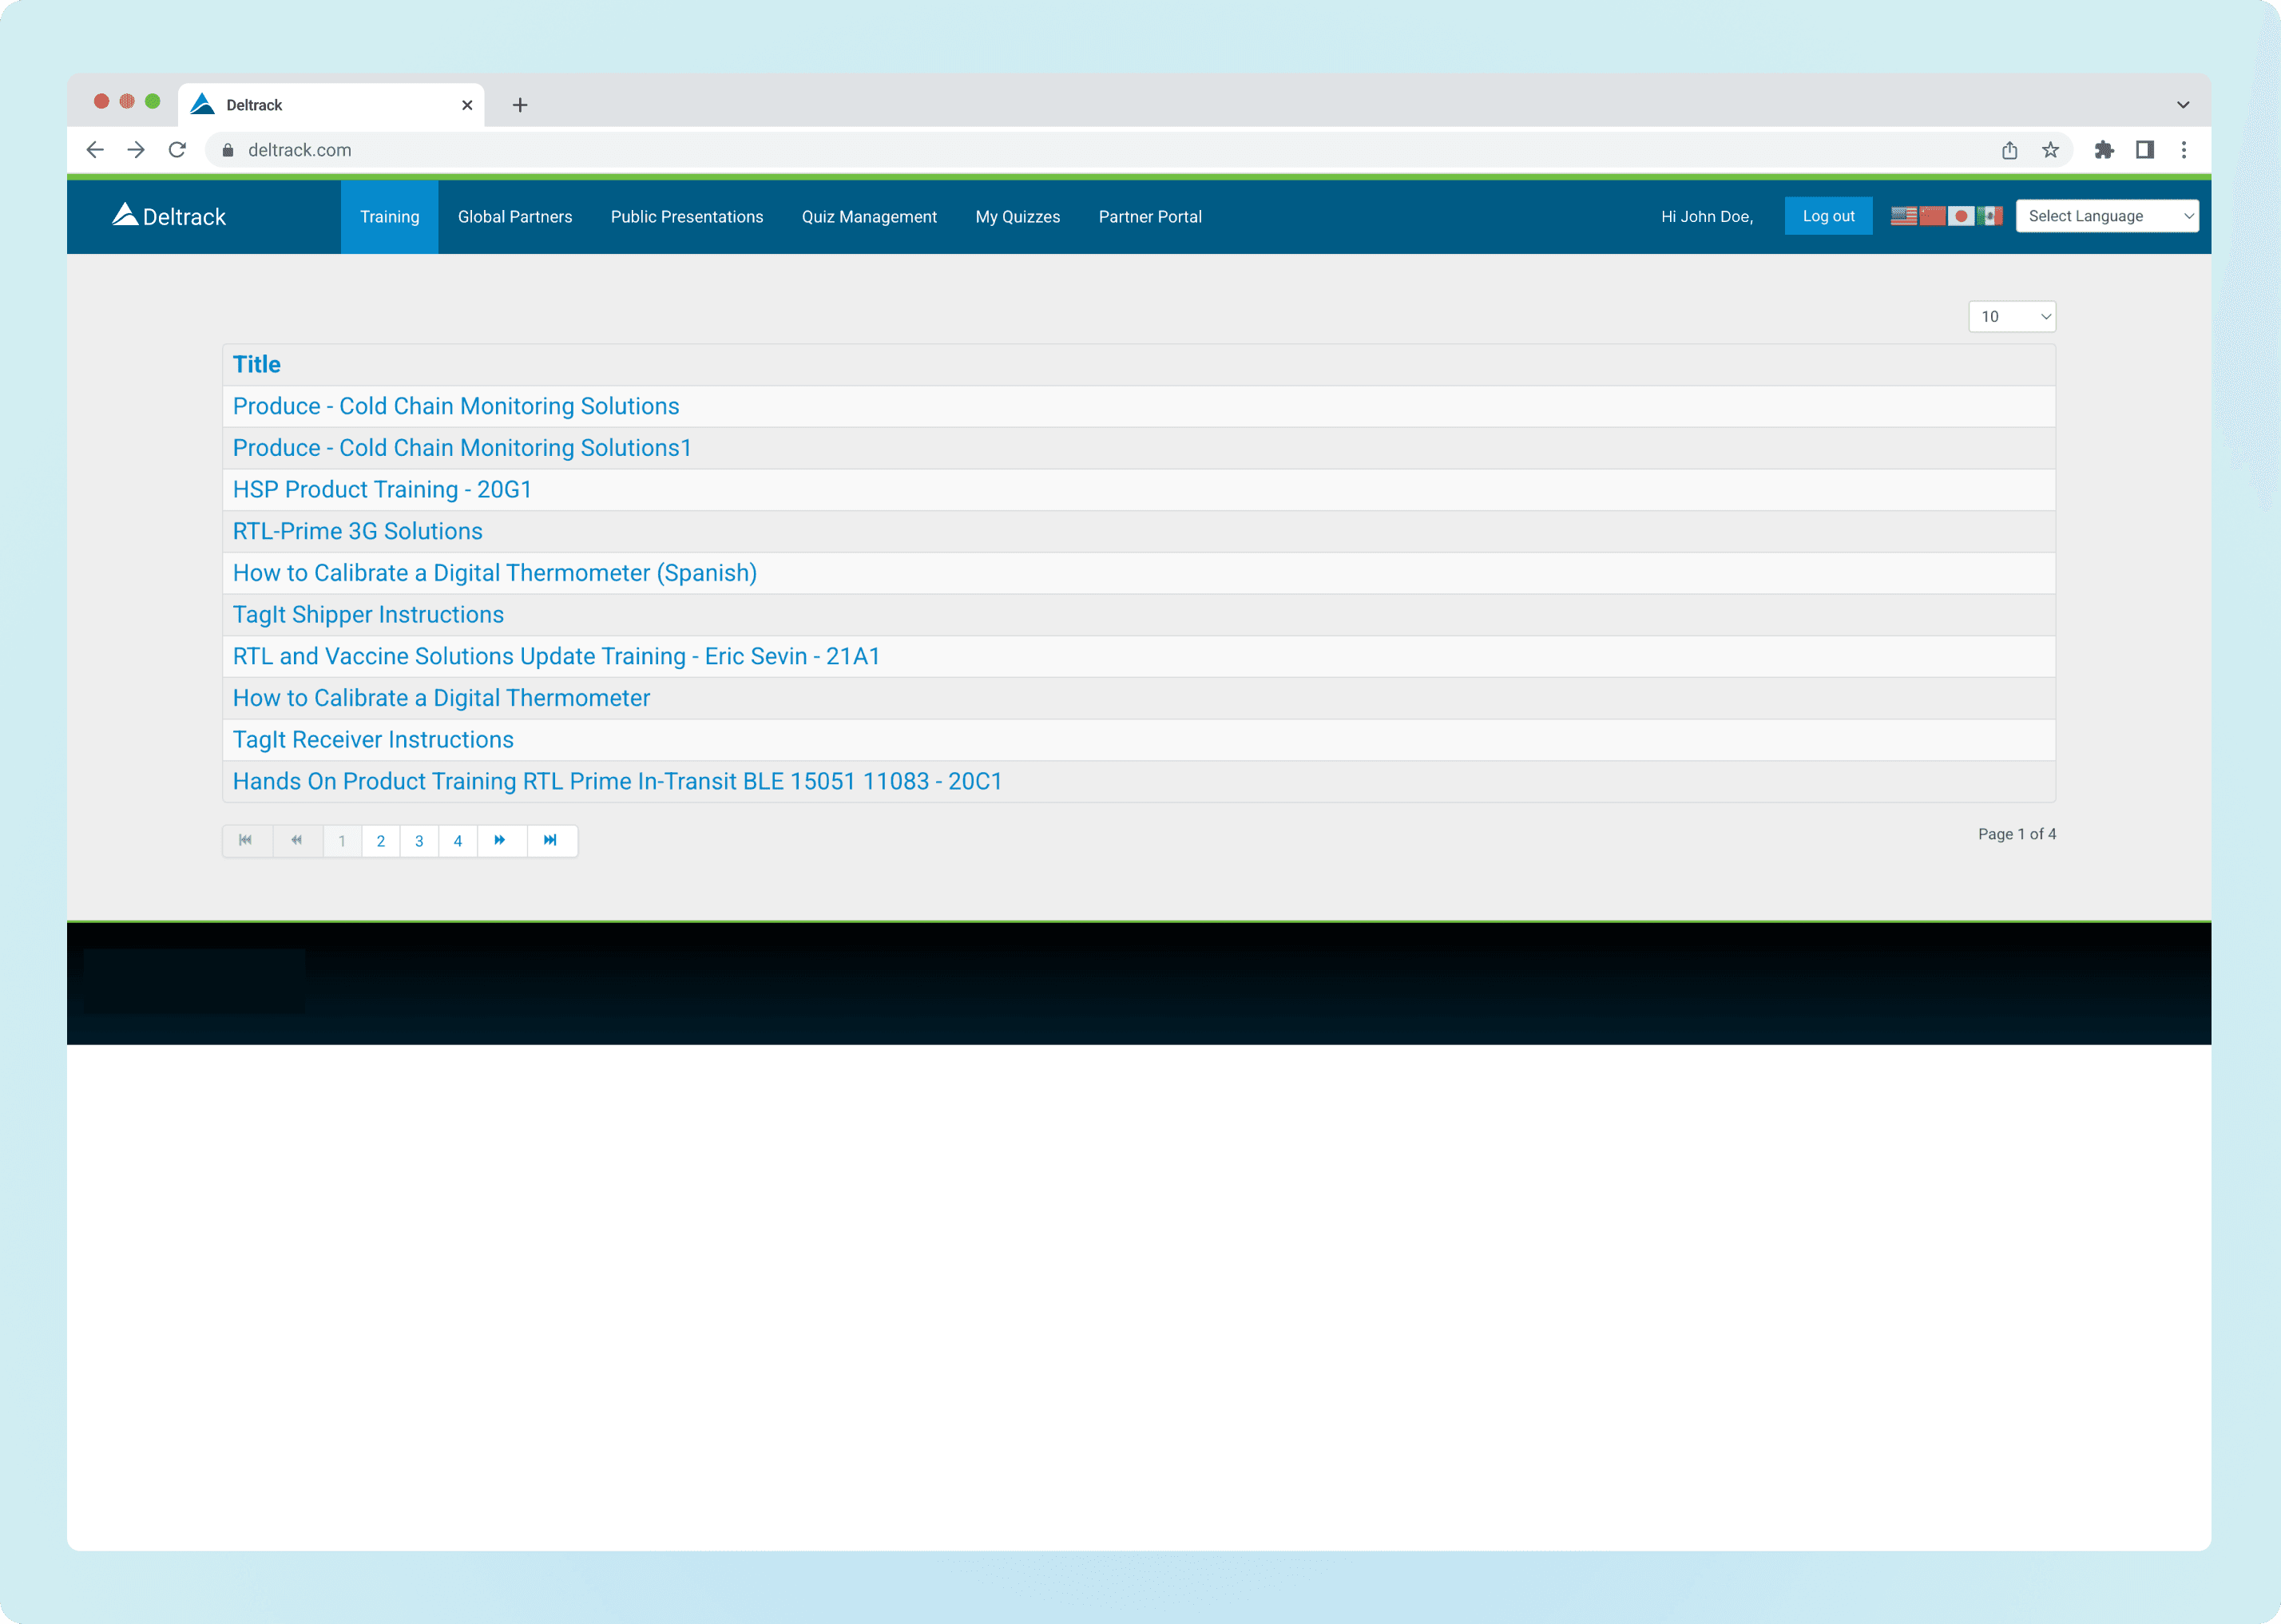Click the Log out button
2281x1624 pixels.
(1828, 216)
